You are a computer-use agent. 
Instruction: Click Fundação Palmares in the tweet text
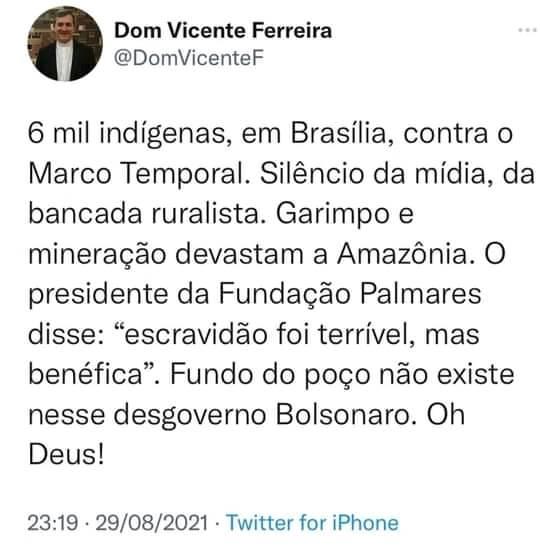point(350,293)
